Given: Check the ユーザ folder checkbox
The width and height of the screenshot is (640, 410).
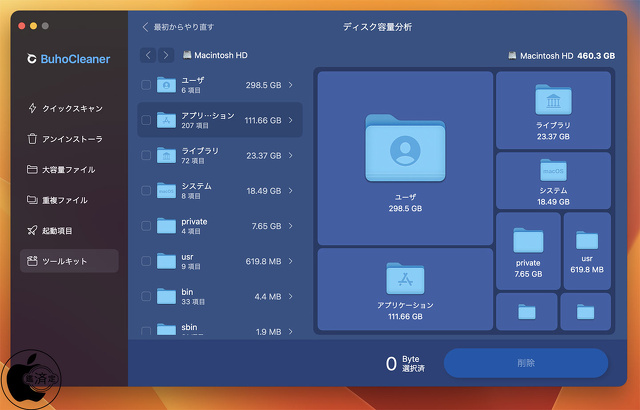Looking at the screenshot, I should pyautogui.click(x=146, y=85).
